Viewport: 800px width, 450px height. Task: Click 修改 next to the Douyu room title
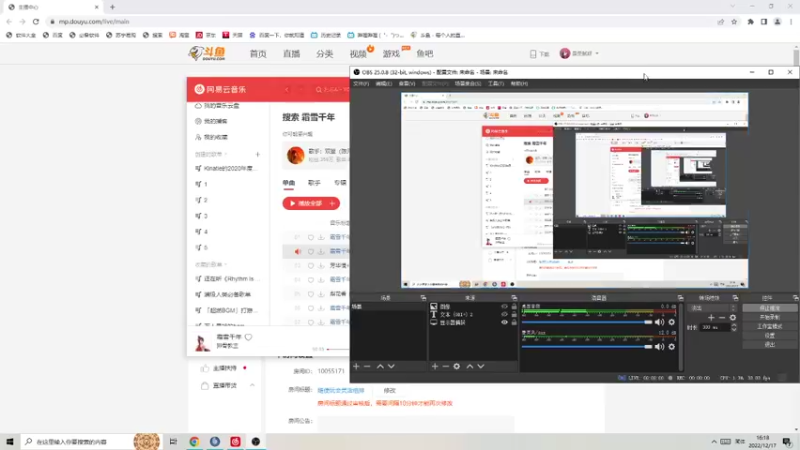coord(389,390)
